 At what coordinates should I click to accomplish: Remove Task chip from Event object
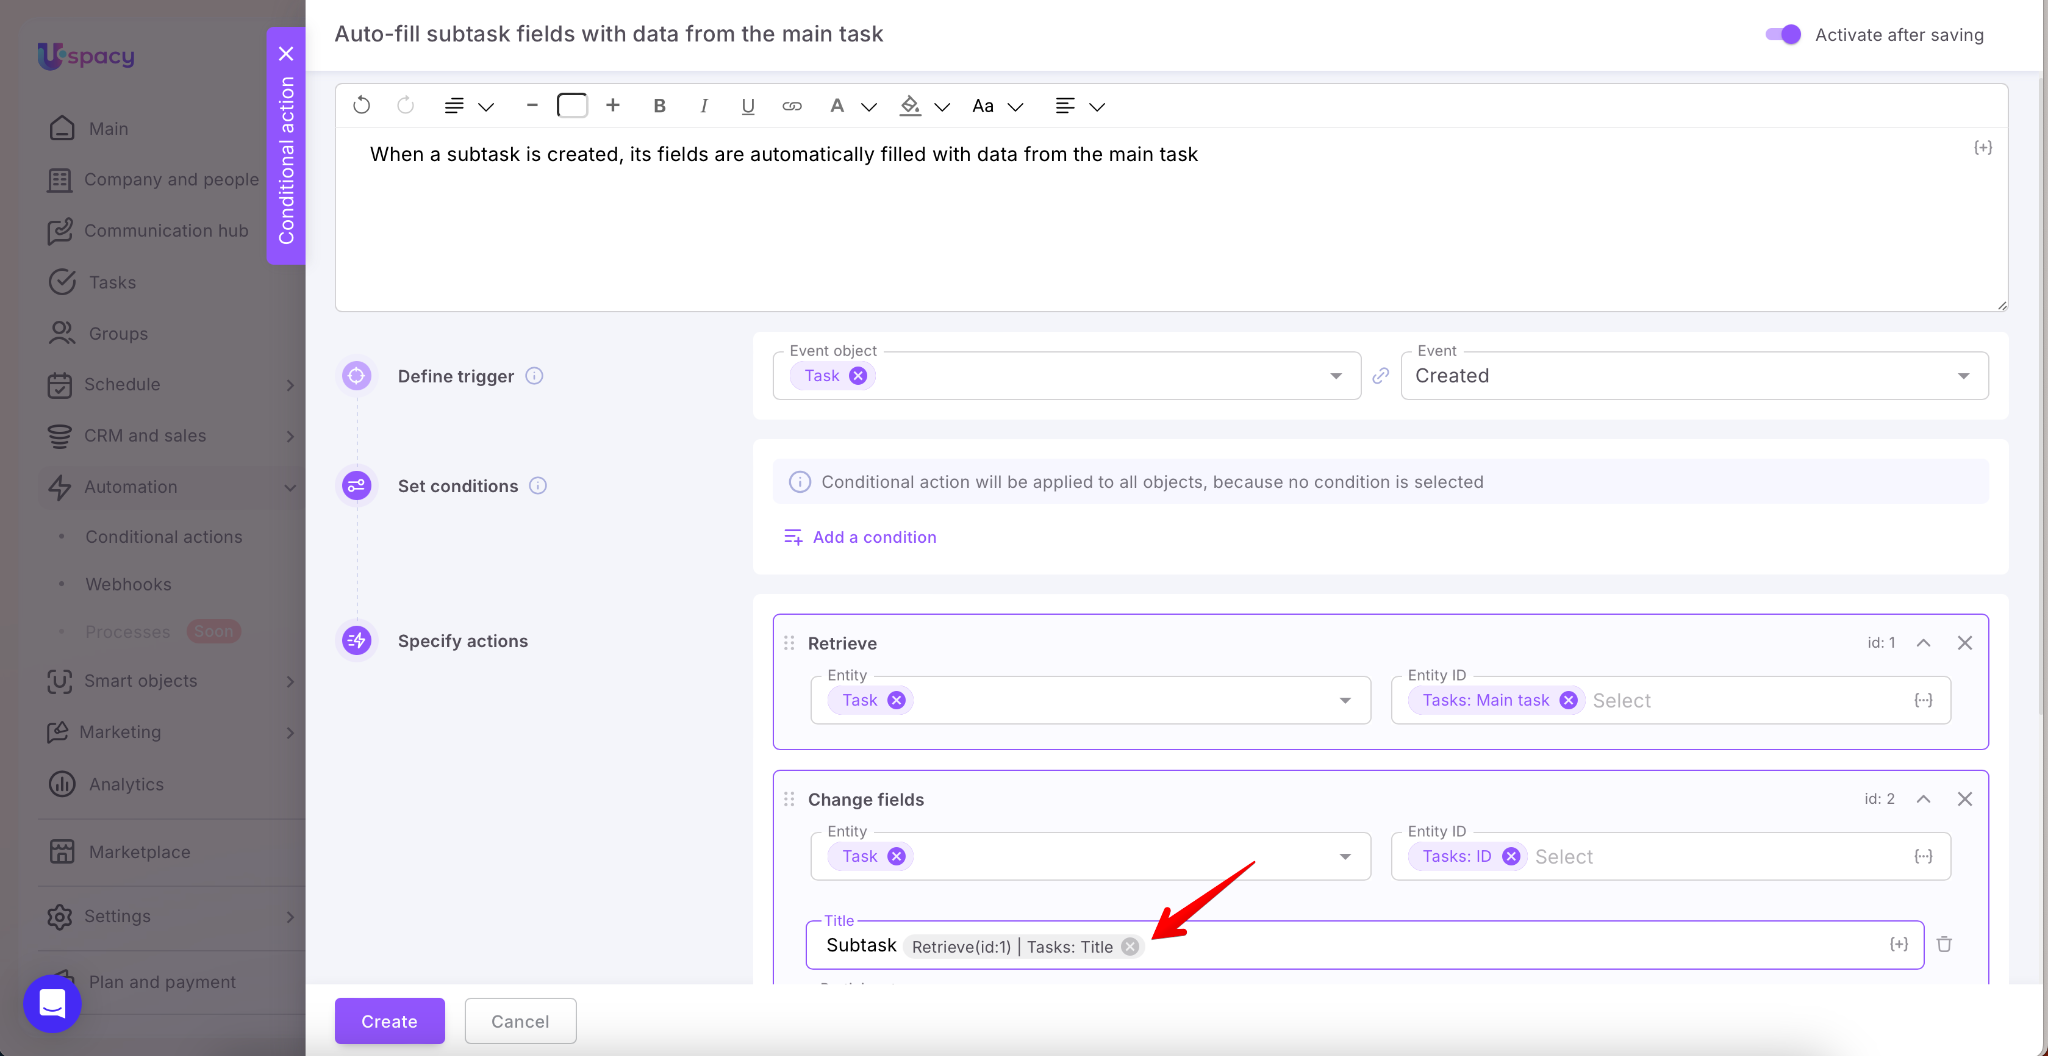(858, 376)
